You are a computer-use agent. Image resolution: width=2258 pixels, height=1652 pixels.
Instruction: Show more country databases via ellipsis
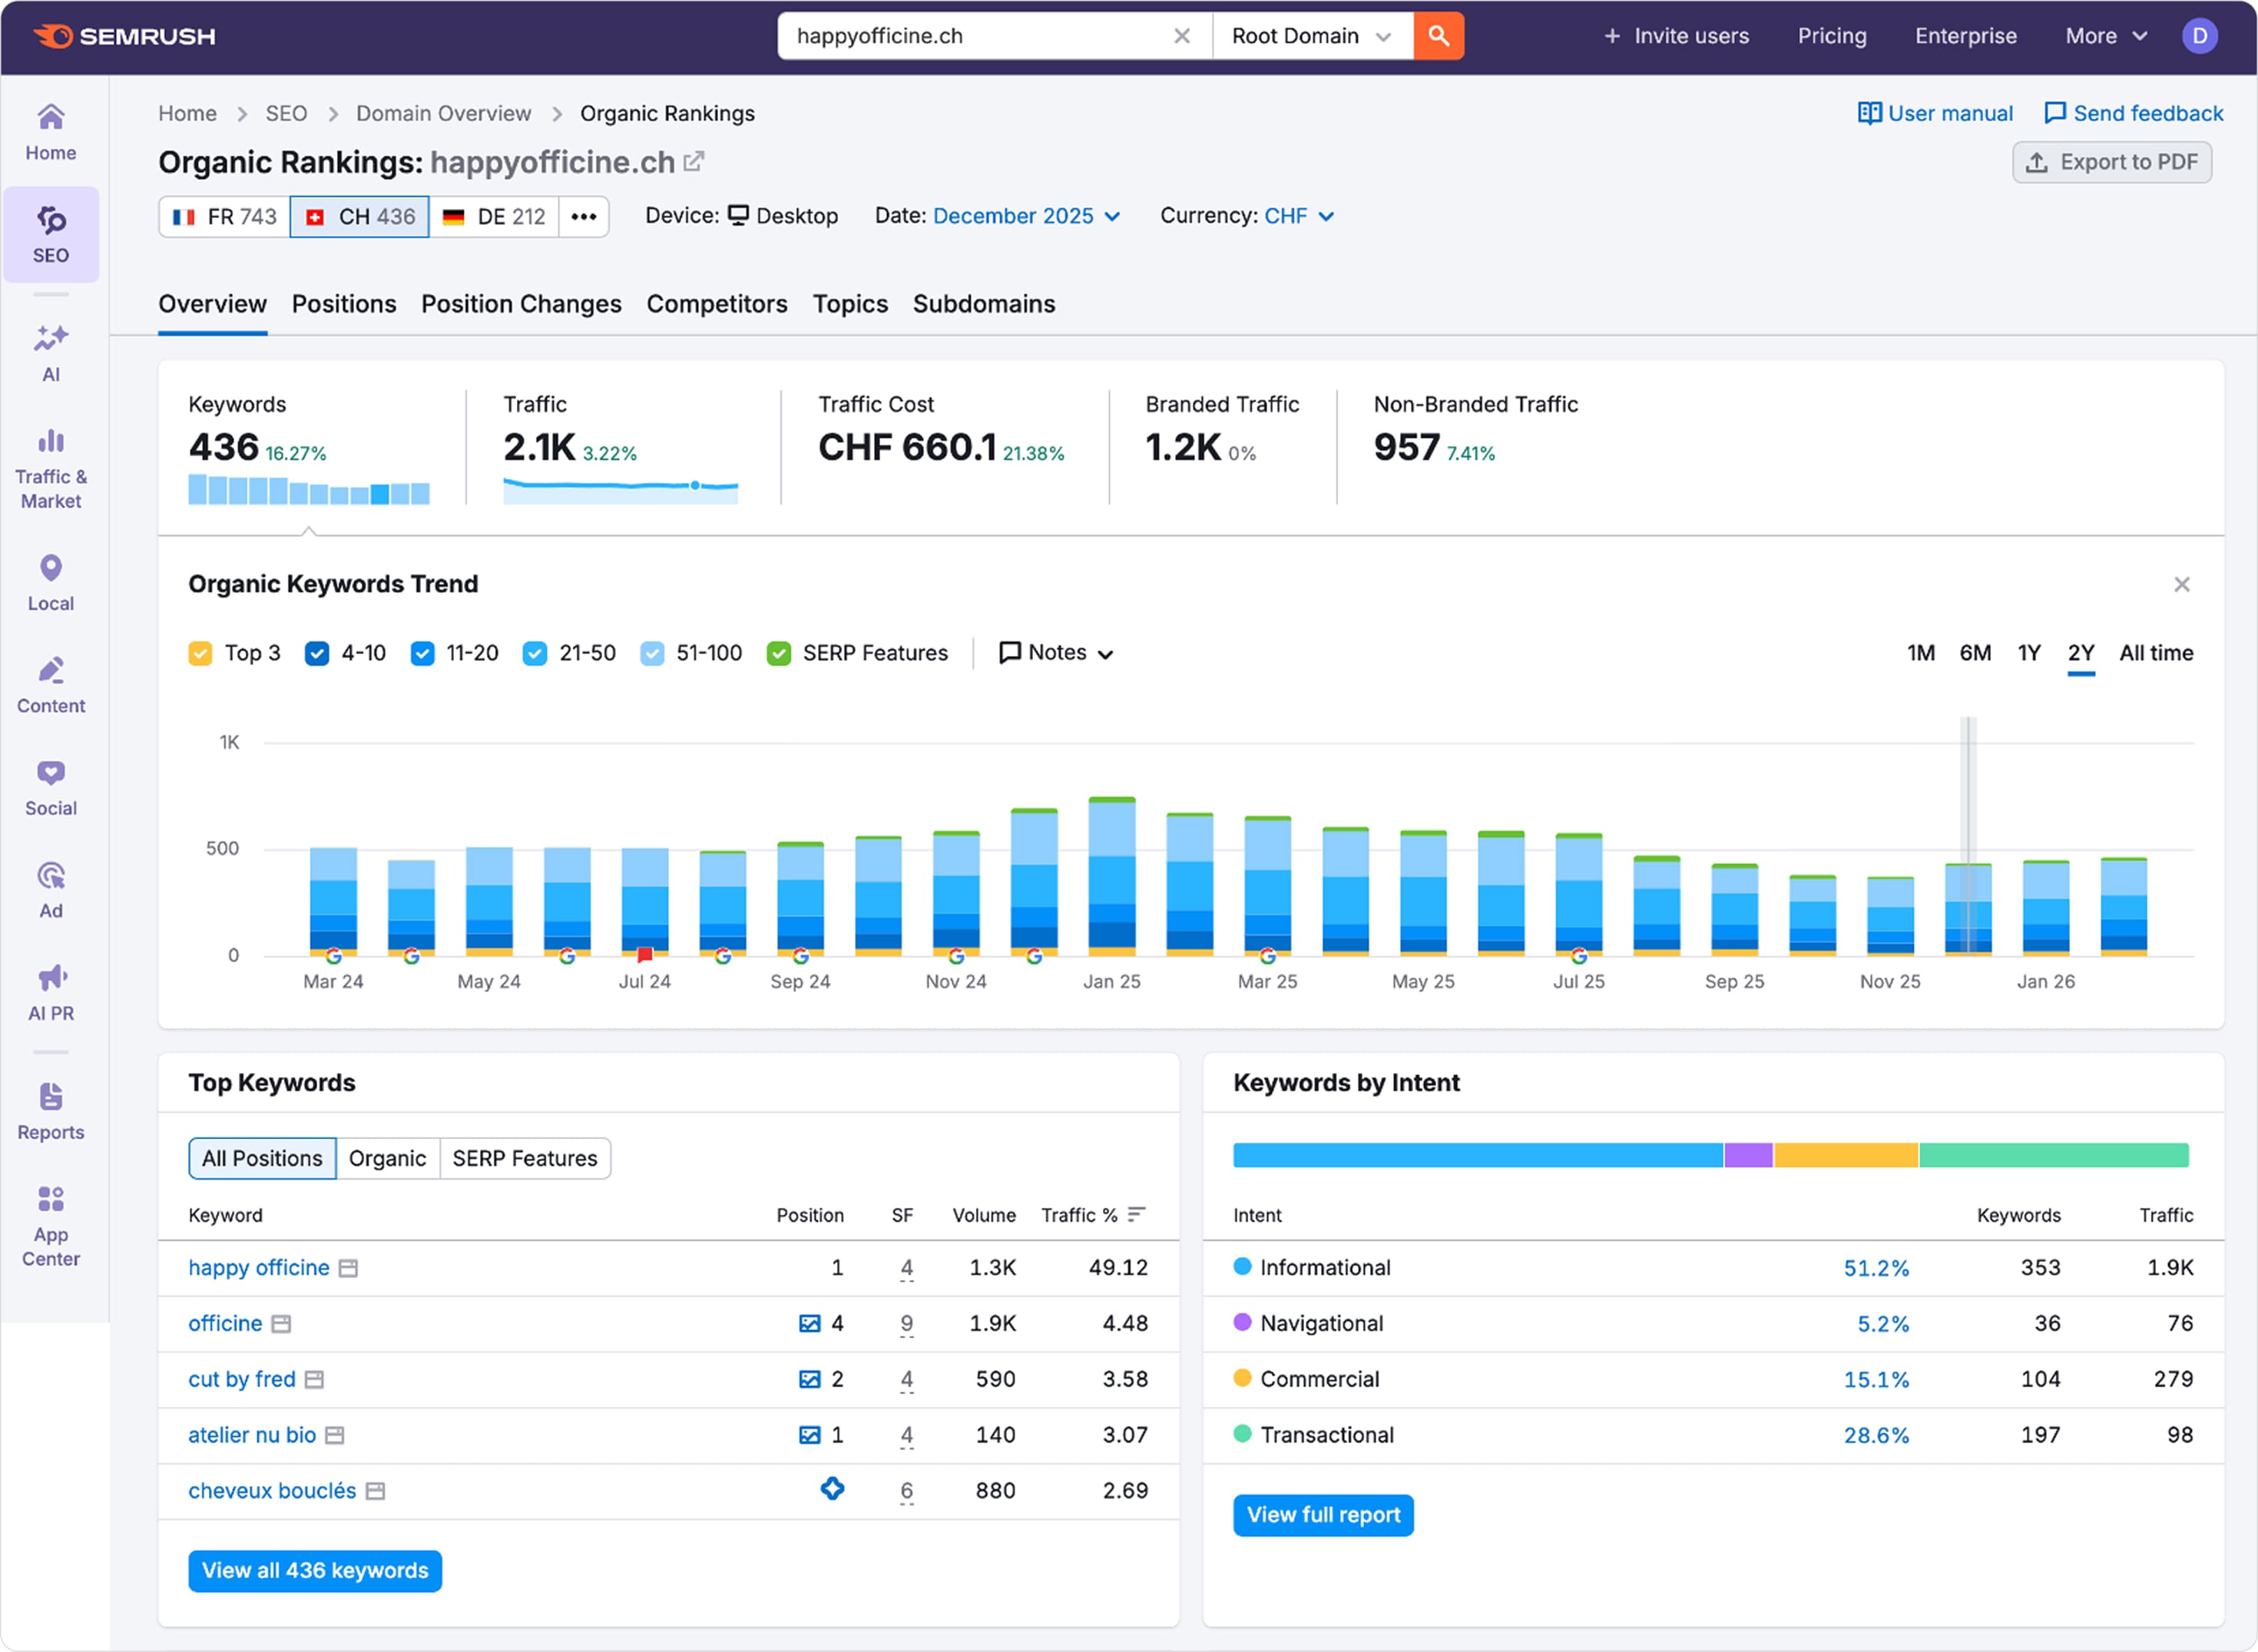click(584, 216)
